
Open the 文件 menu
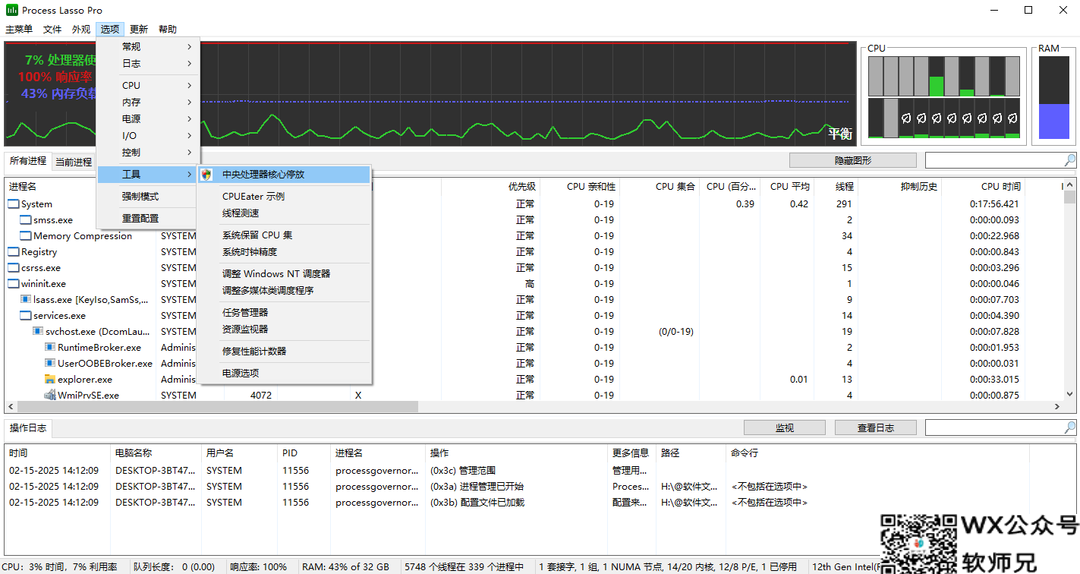click(x=52, y=29)
